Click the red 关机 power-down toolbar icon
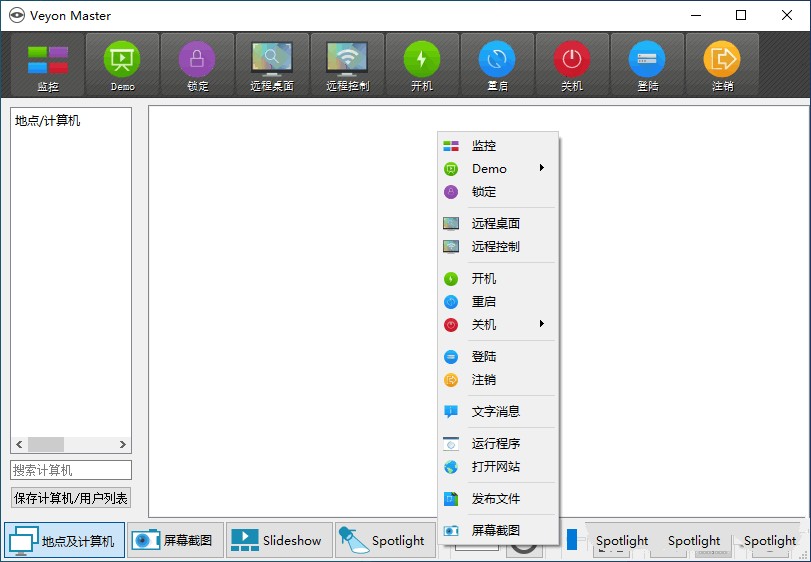 tap(572, 65)
